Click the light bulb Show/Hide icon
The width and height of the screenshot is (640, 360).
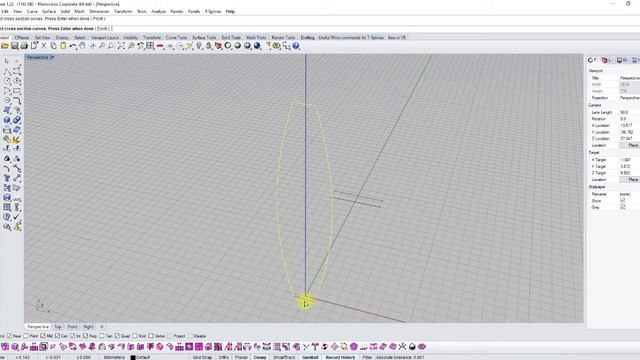click(x=199, y=46)
